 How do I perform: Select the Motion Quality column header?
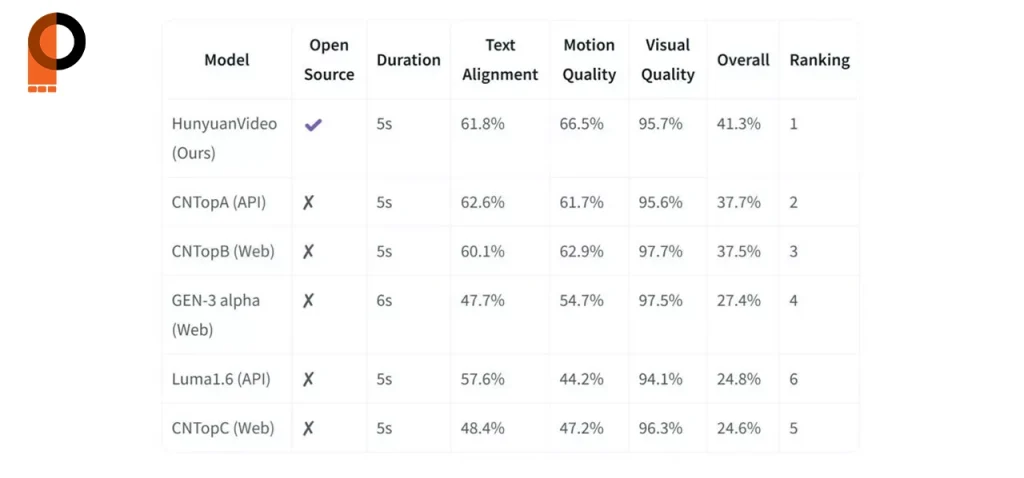coord(590,60)
